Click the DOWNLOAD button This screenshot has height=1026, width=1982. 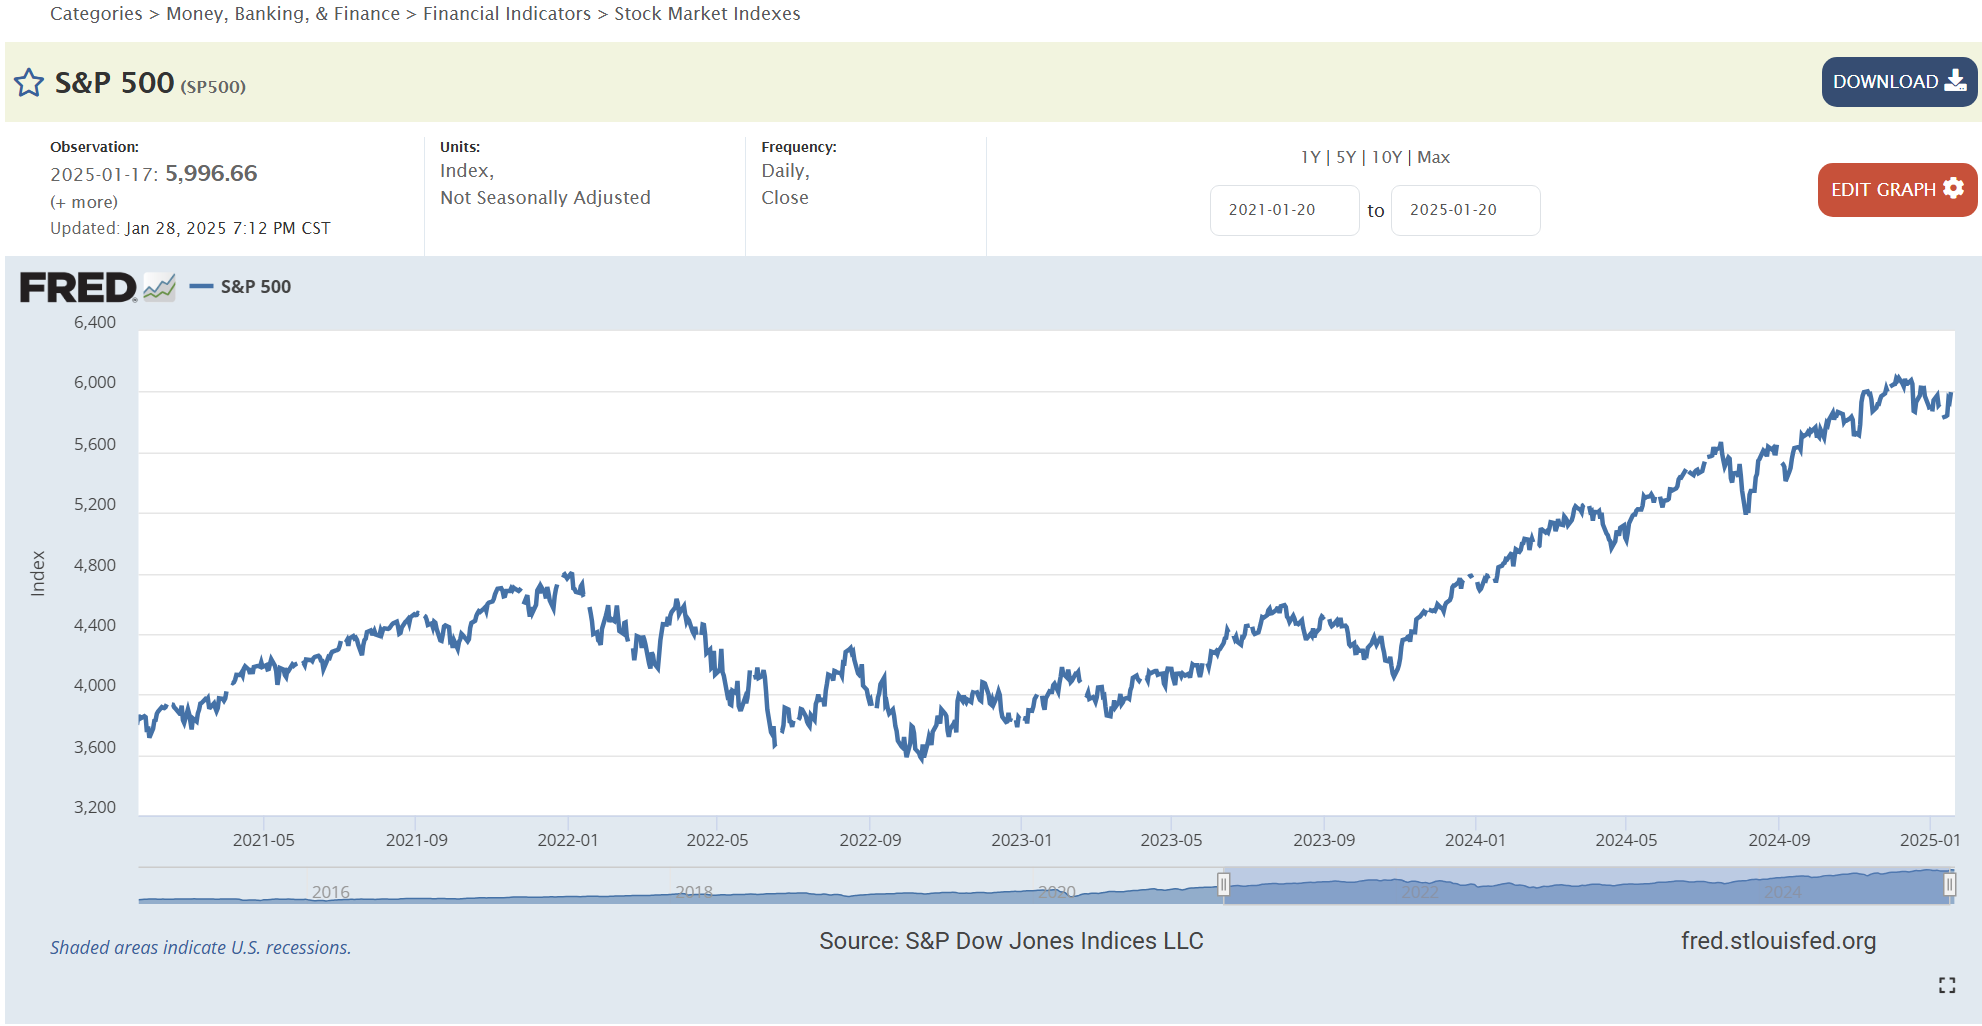[1899, 82]
